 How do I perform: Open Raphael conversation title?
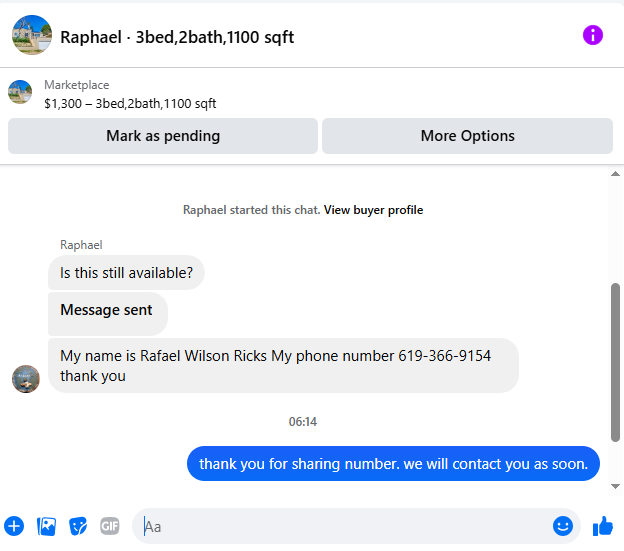pyautogui.click(x=177, y=37)
